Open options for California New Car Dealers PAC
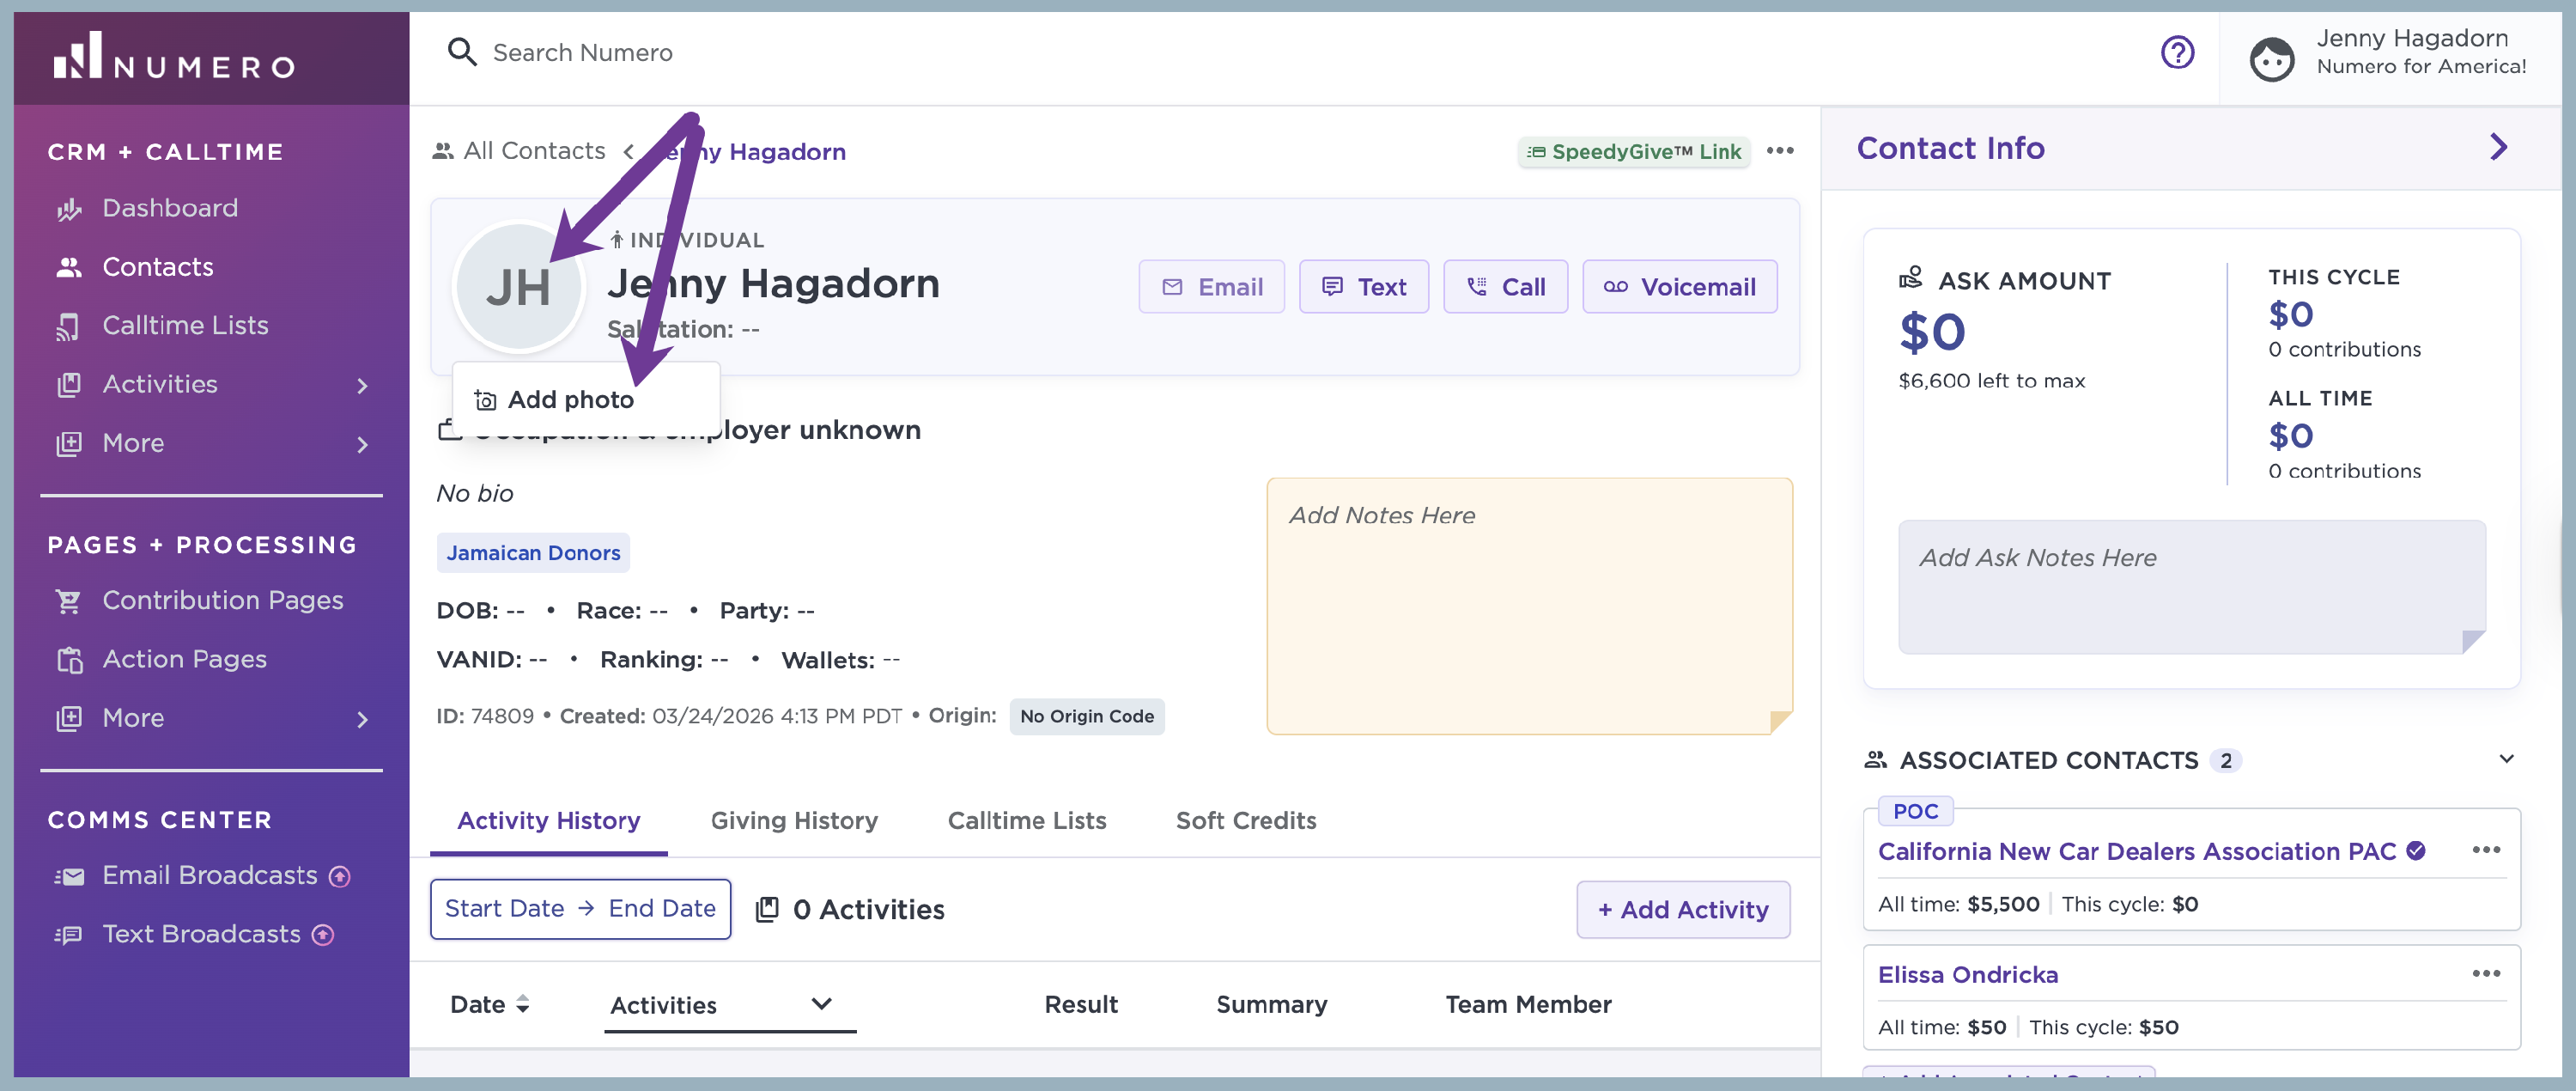 2485,850
